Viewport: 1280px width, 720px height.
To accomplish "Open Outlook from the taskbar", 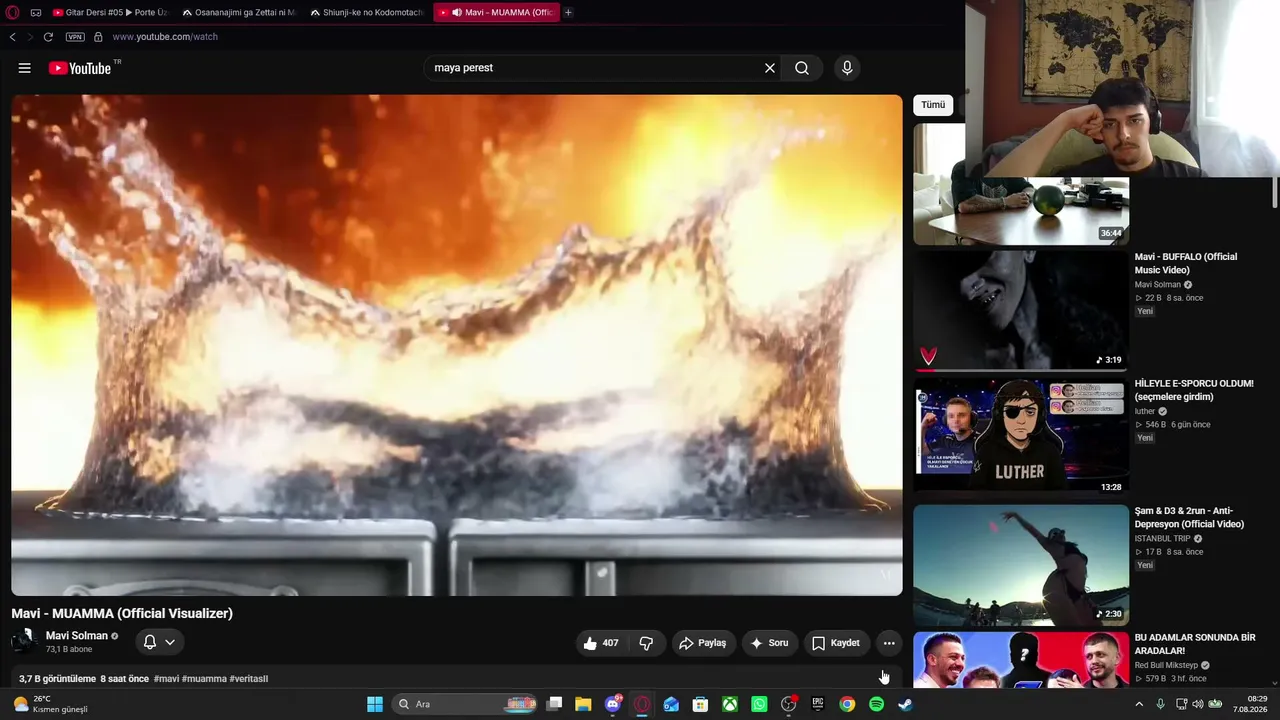I will (x=671, y=704).
